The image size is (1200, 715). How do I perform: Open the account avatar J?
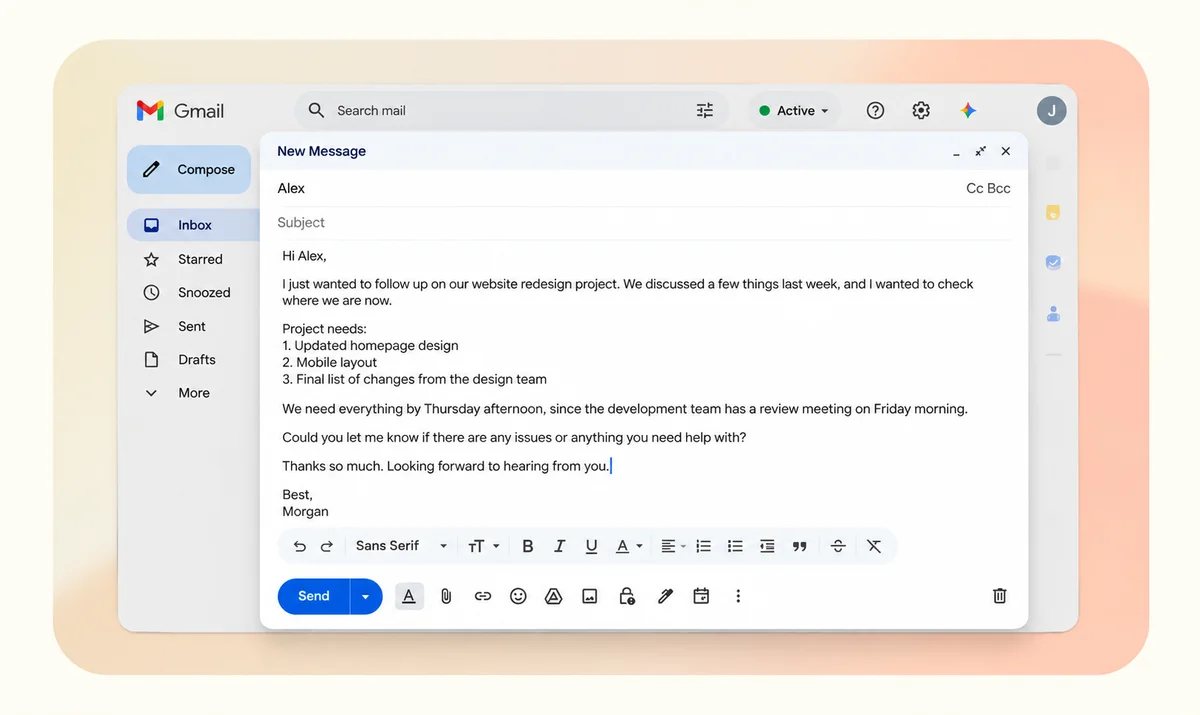point(1051,111)
